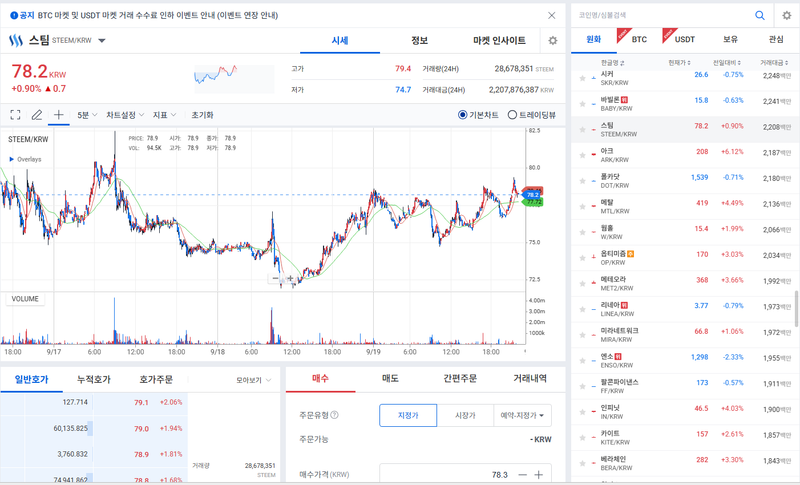Select the 매도 sell tab

[x=390, y=378]
